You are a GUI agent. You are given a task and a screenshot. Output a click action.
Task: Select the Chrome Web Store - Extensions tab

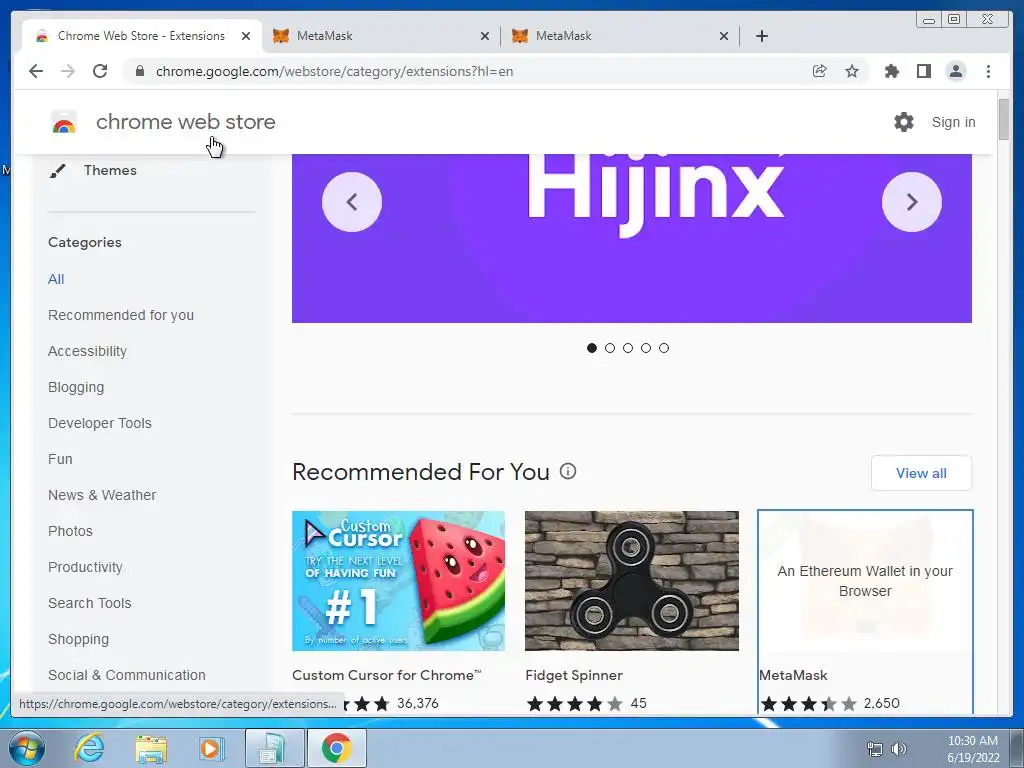pyautogui.click(x=142, y=36)
